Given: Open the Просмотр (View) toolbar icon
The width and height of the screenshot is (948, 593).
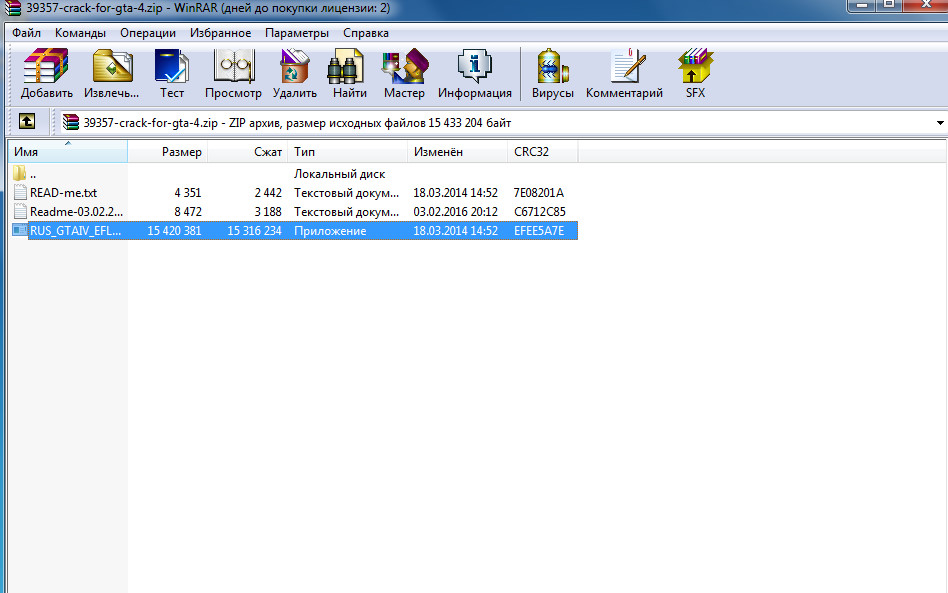Looking at the screenshot, I should point(233,66).
